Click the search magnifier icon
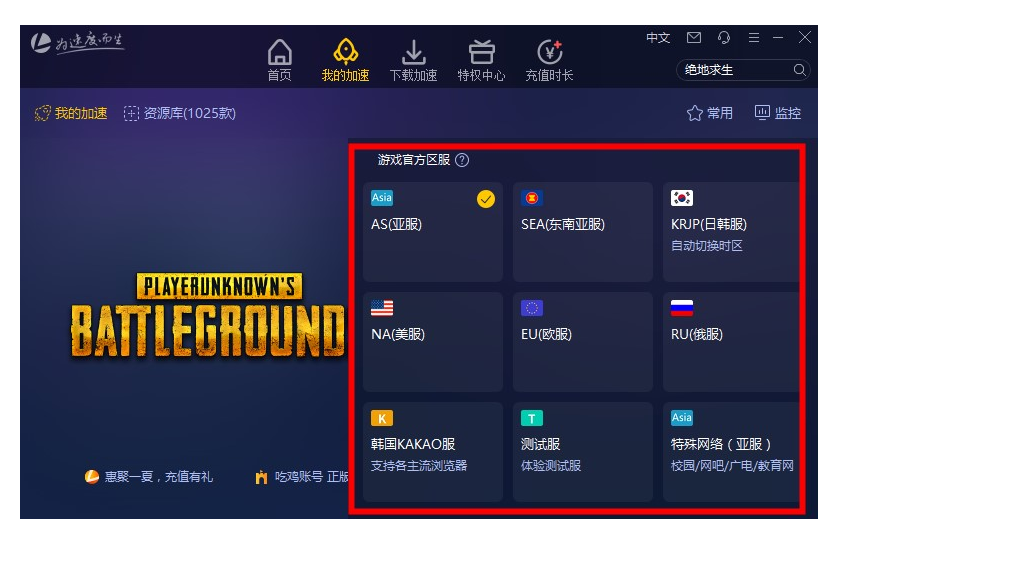Viewport: 1035px width, 580px height. (801, 70)
